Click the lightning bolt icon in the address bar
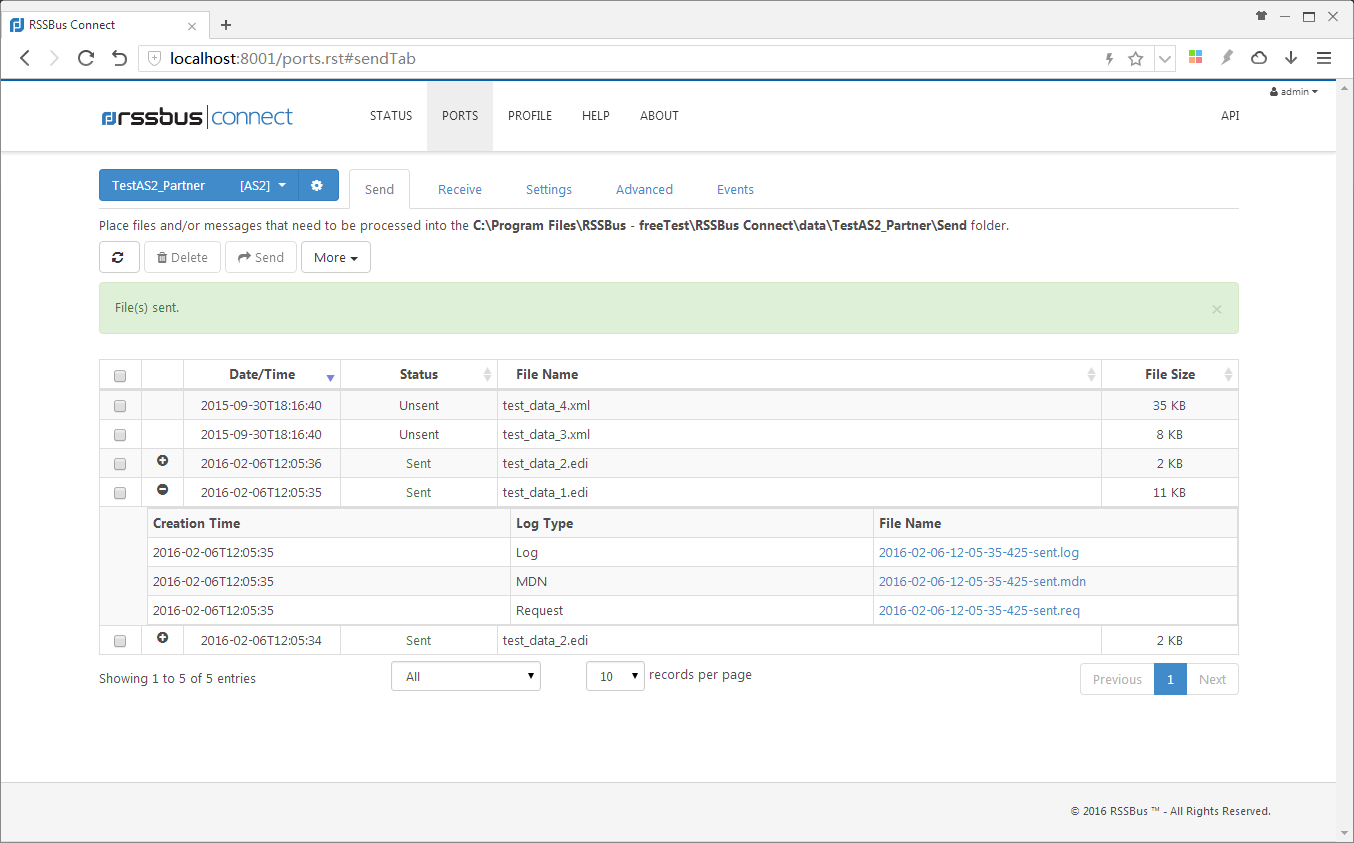 click(1108, 59)
